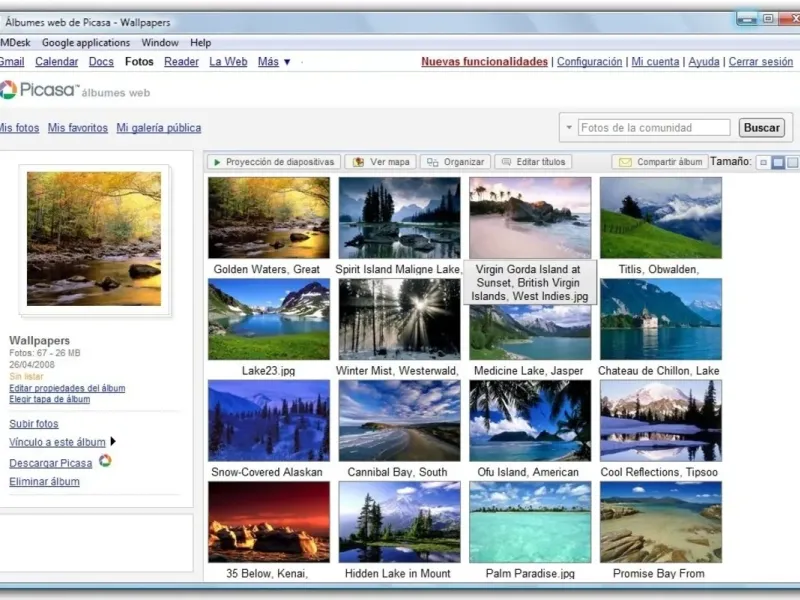Select the medium thumbnail size icon
800x600 pixels.
(778, 162)
